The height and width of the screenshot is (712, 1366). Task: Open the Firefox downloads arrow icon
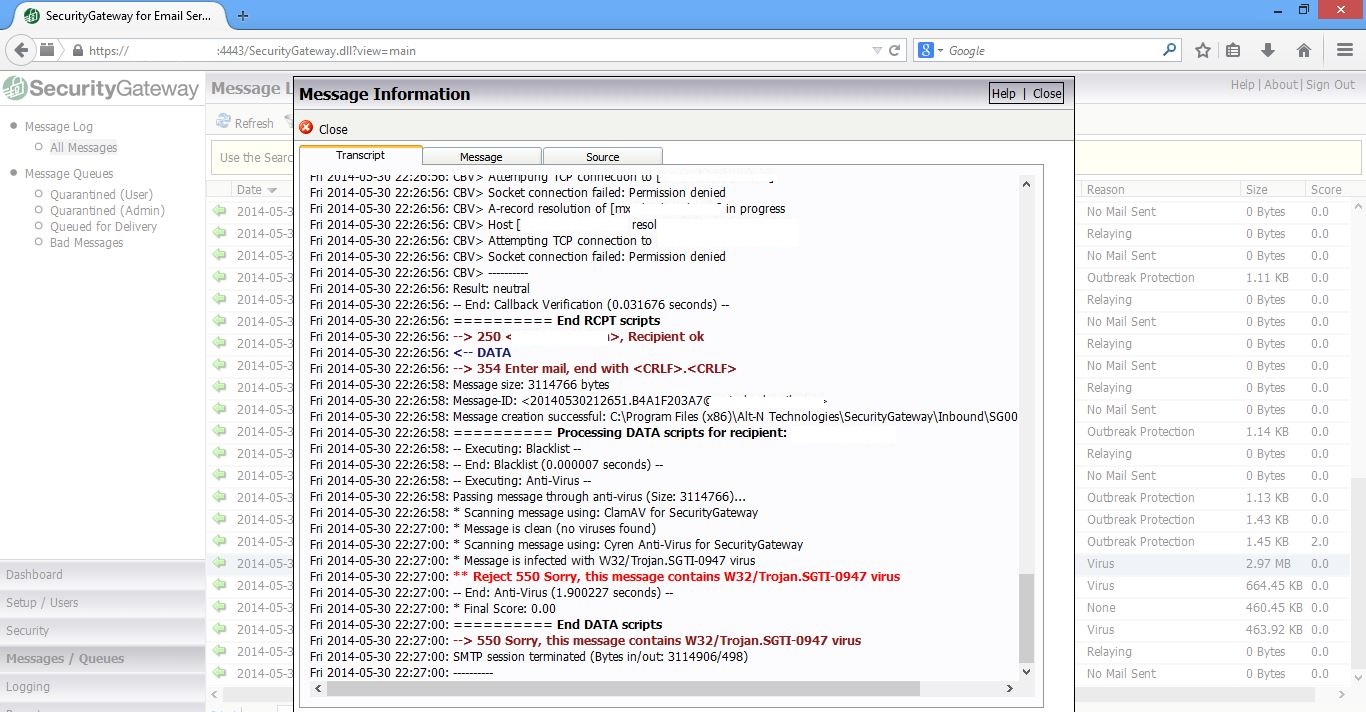click(1268, 50)
